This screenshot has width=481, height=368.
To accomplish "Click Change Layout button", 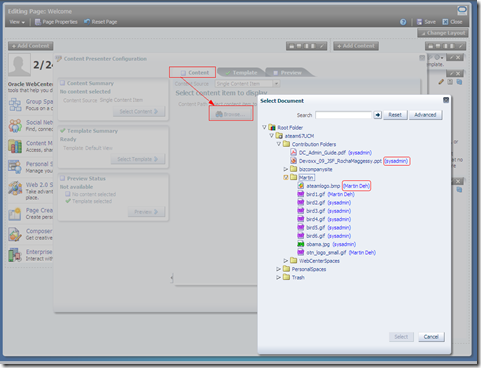I will 443,33.
